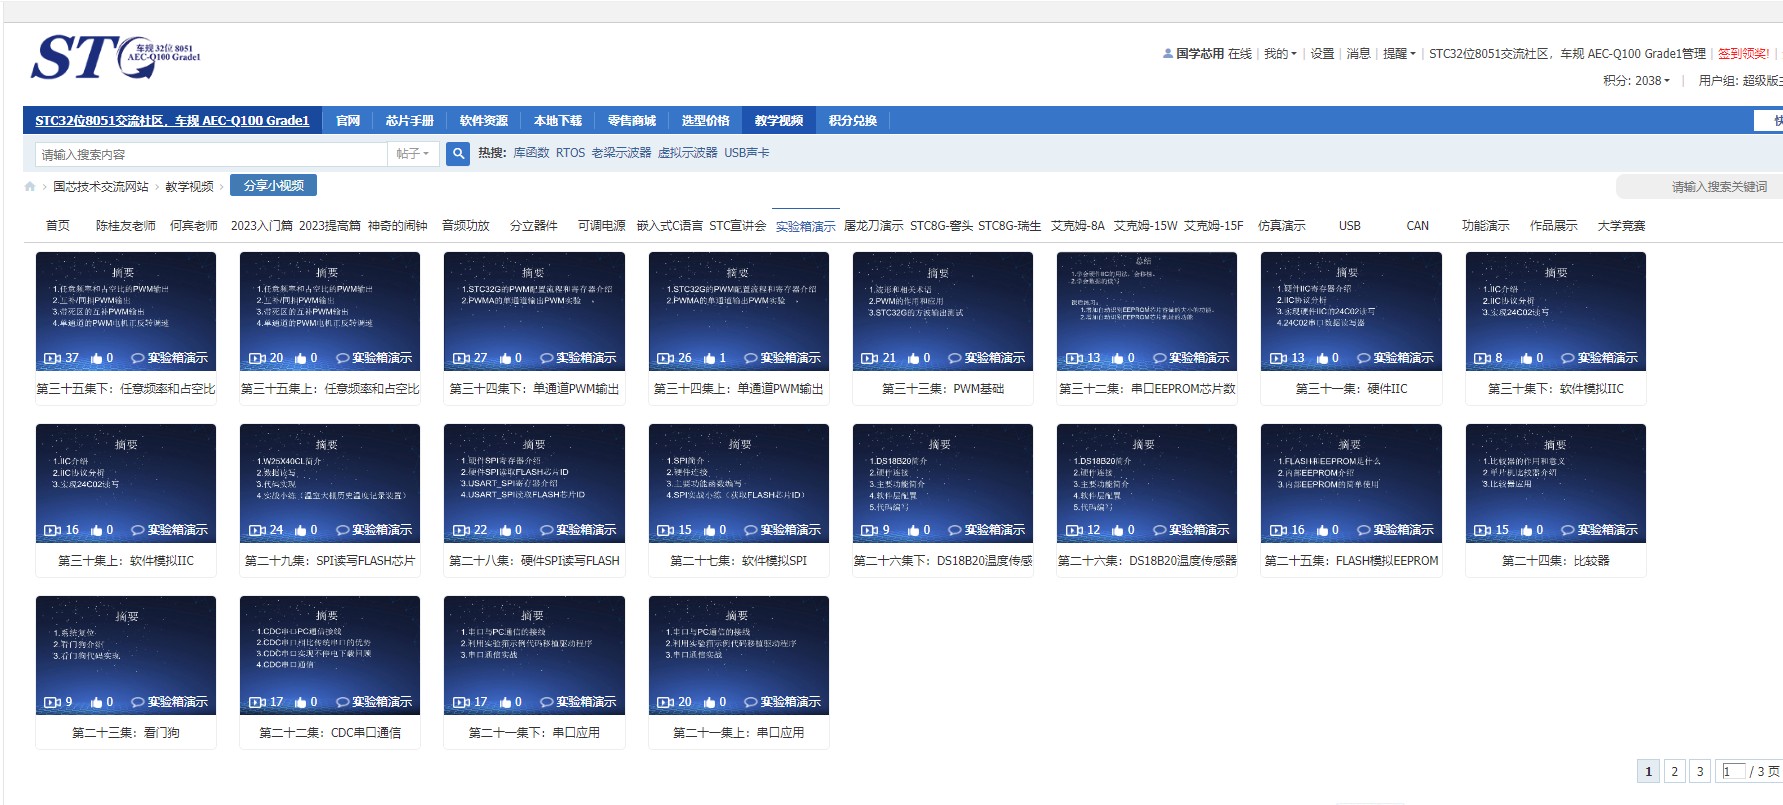Open the 设置 link in header
The height and width of the screenshot is (805, 1783).
1323,54
